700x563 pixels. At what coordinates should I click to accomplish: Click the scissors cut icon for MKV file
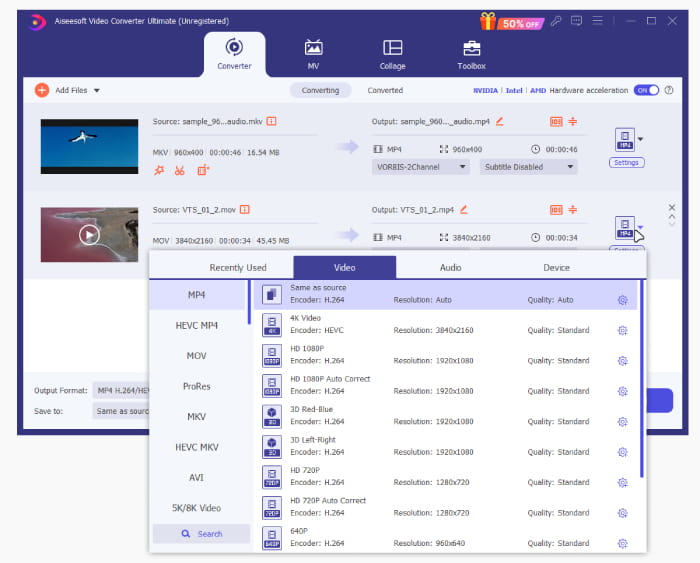(x=179, y=170)
